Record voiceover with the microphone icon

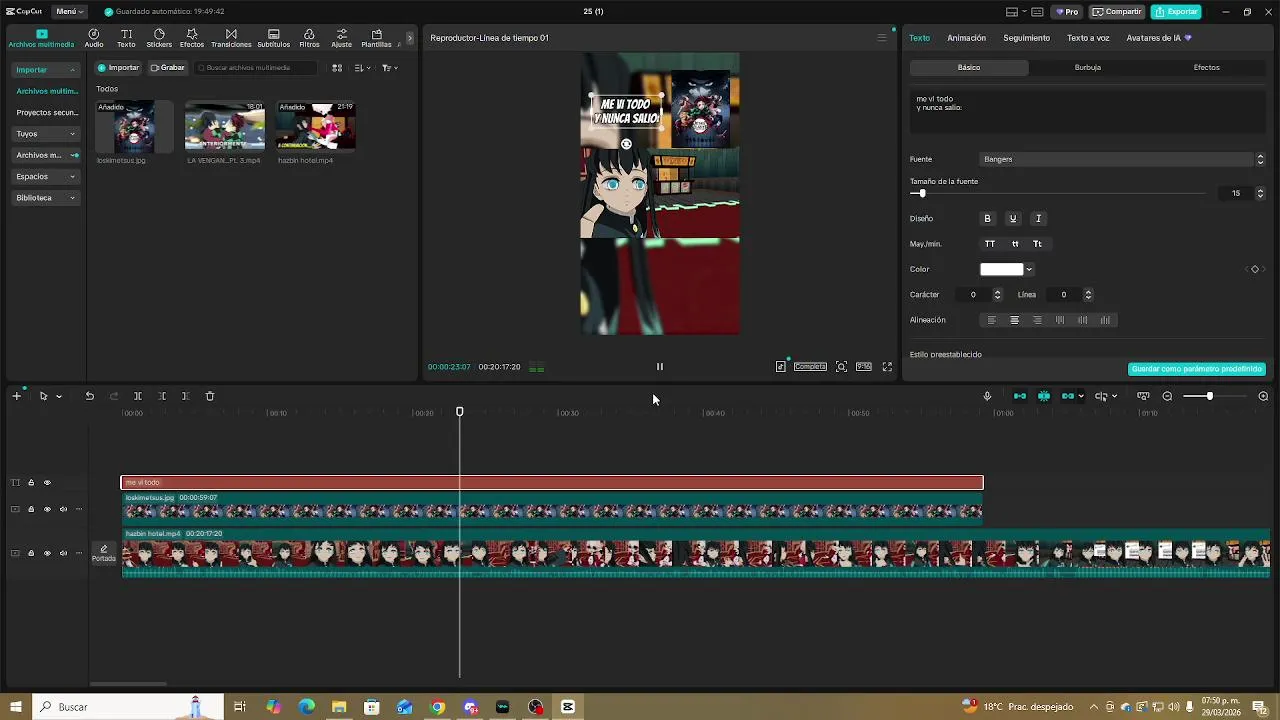pyautogui.click(x=987, y=396)
